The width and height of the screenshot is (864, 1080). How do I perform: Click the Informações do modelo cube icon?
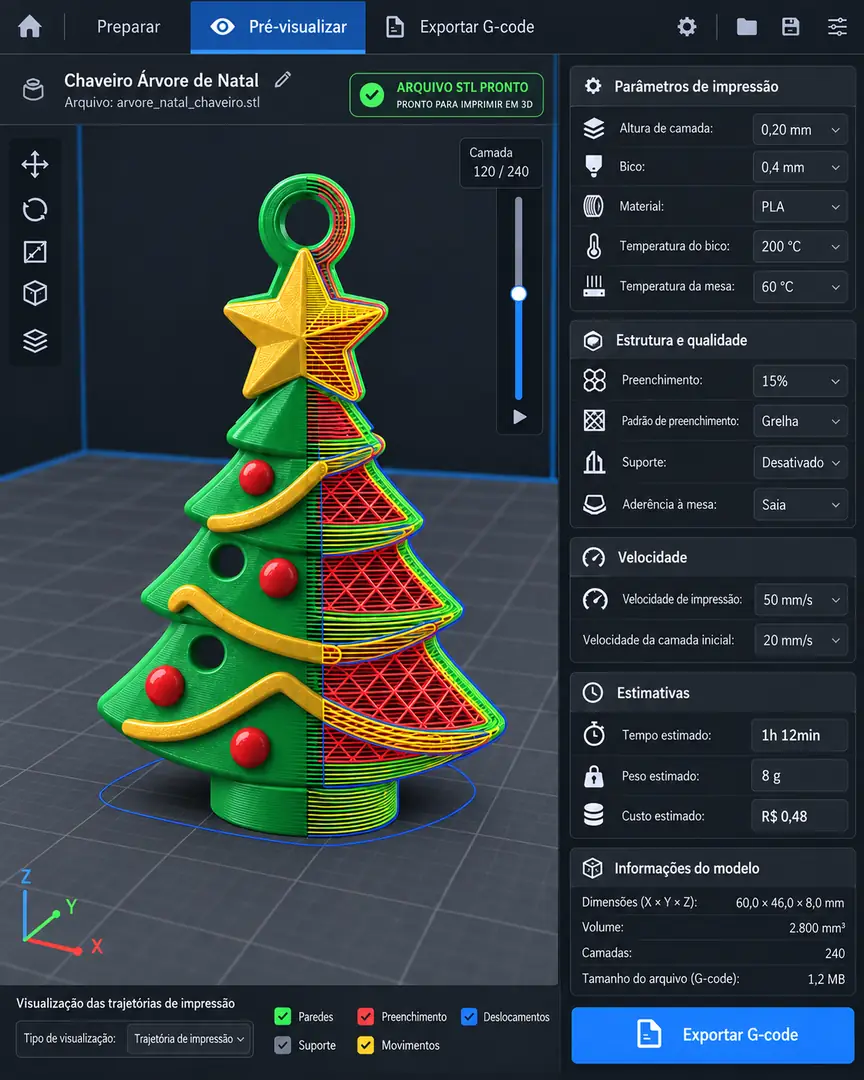593,868
